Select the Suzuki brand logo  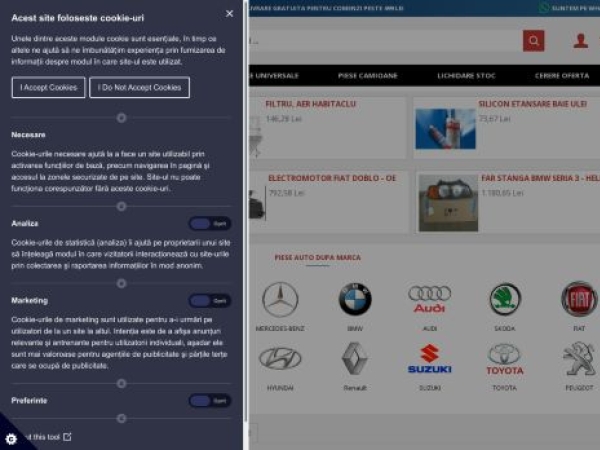coord(429,359)
